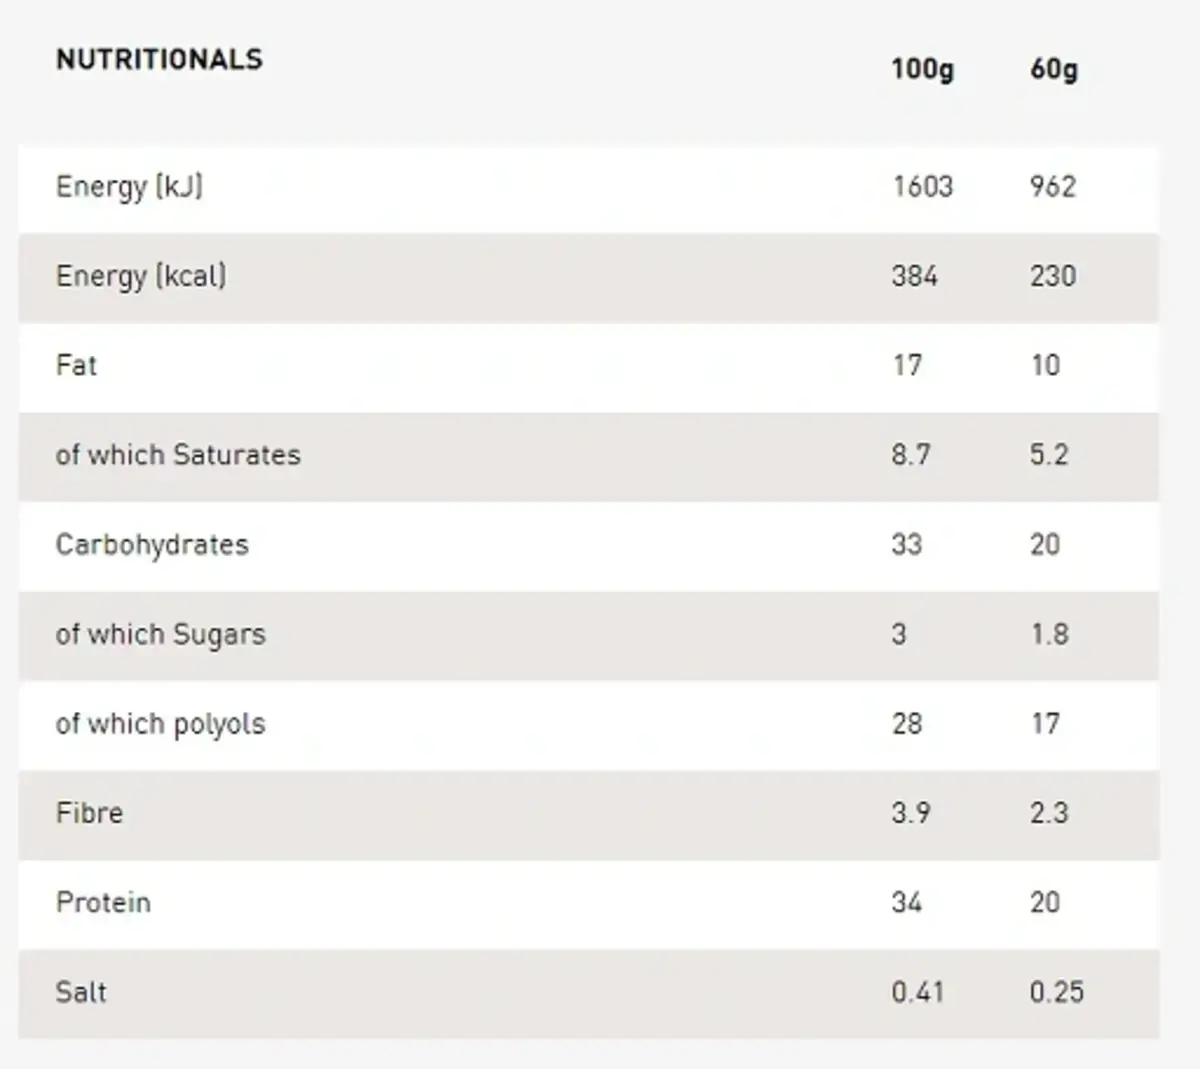Click the 'of which polyols' label
This screenshot has width=1200, height=1069.
(x=161, y=724)
